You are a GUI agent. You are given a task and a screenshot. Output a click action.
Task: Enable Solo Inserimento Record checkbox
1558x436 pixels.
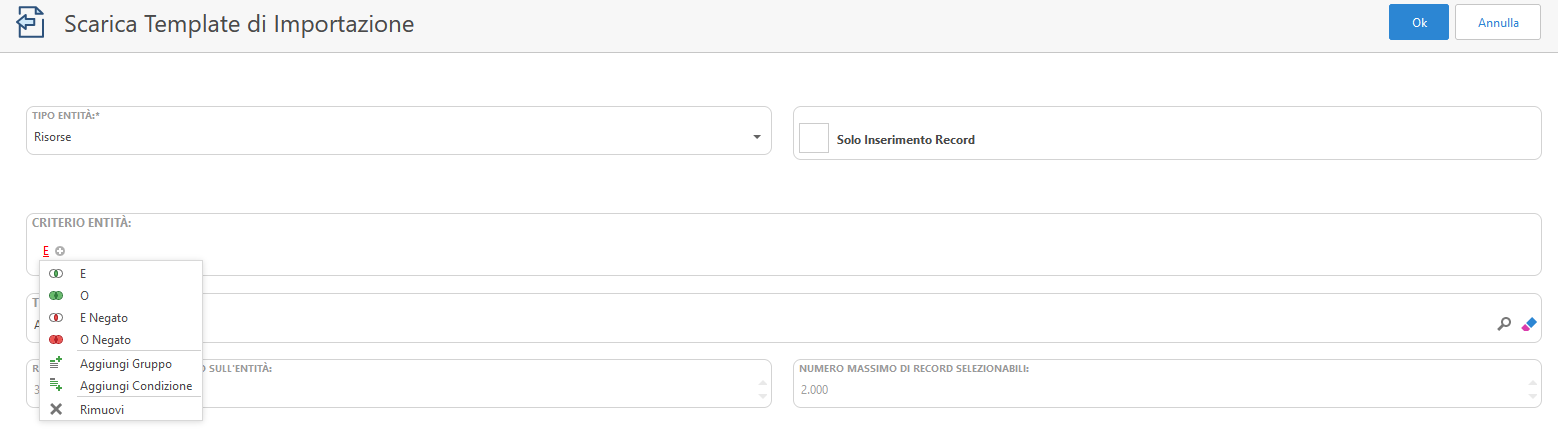pyautogui.click(x=814, y=138)
